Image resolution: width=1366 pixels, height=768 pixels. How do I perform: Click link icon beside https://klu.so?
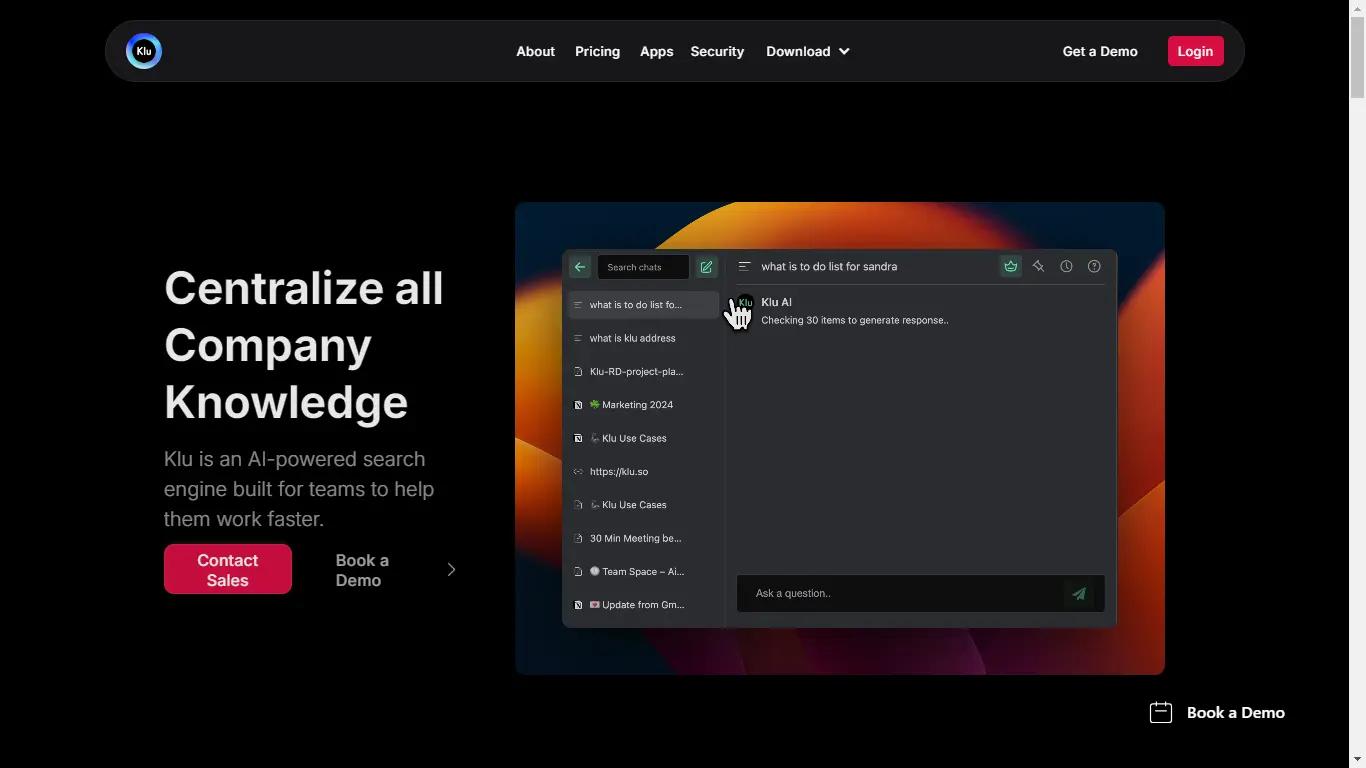pyautogui.click(x=578, y=472)
